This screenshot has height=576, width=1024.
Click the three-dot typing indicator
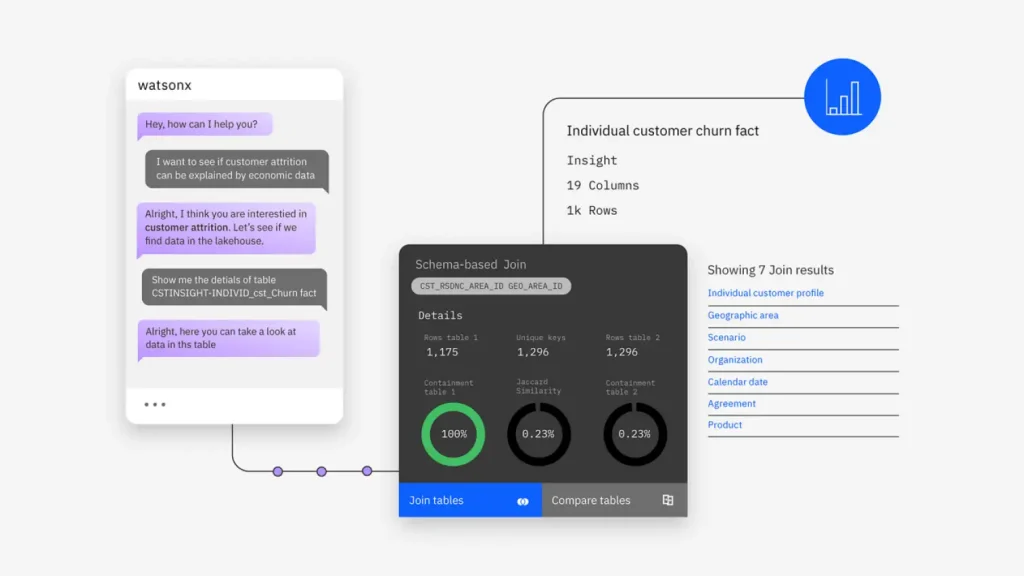(x=155, y=405)
